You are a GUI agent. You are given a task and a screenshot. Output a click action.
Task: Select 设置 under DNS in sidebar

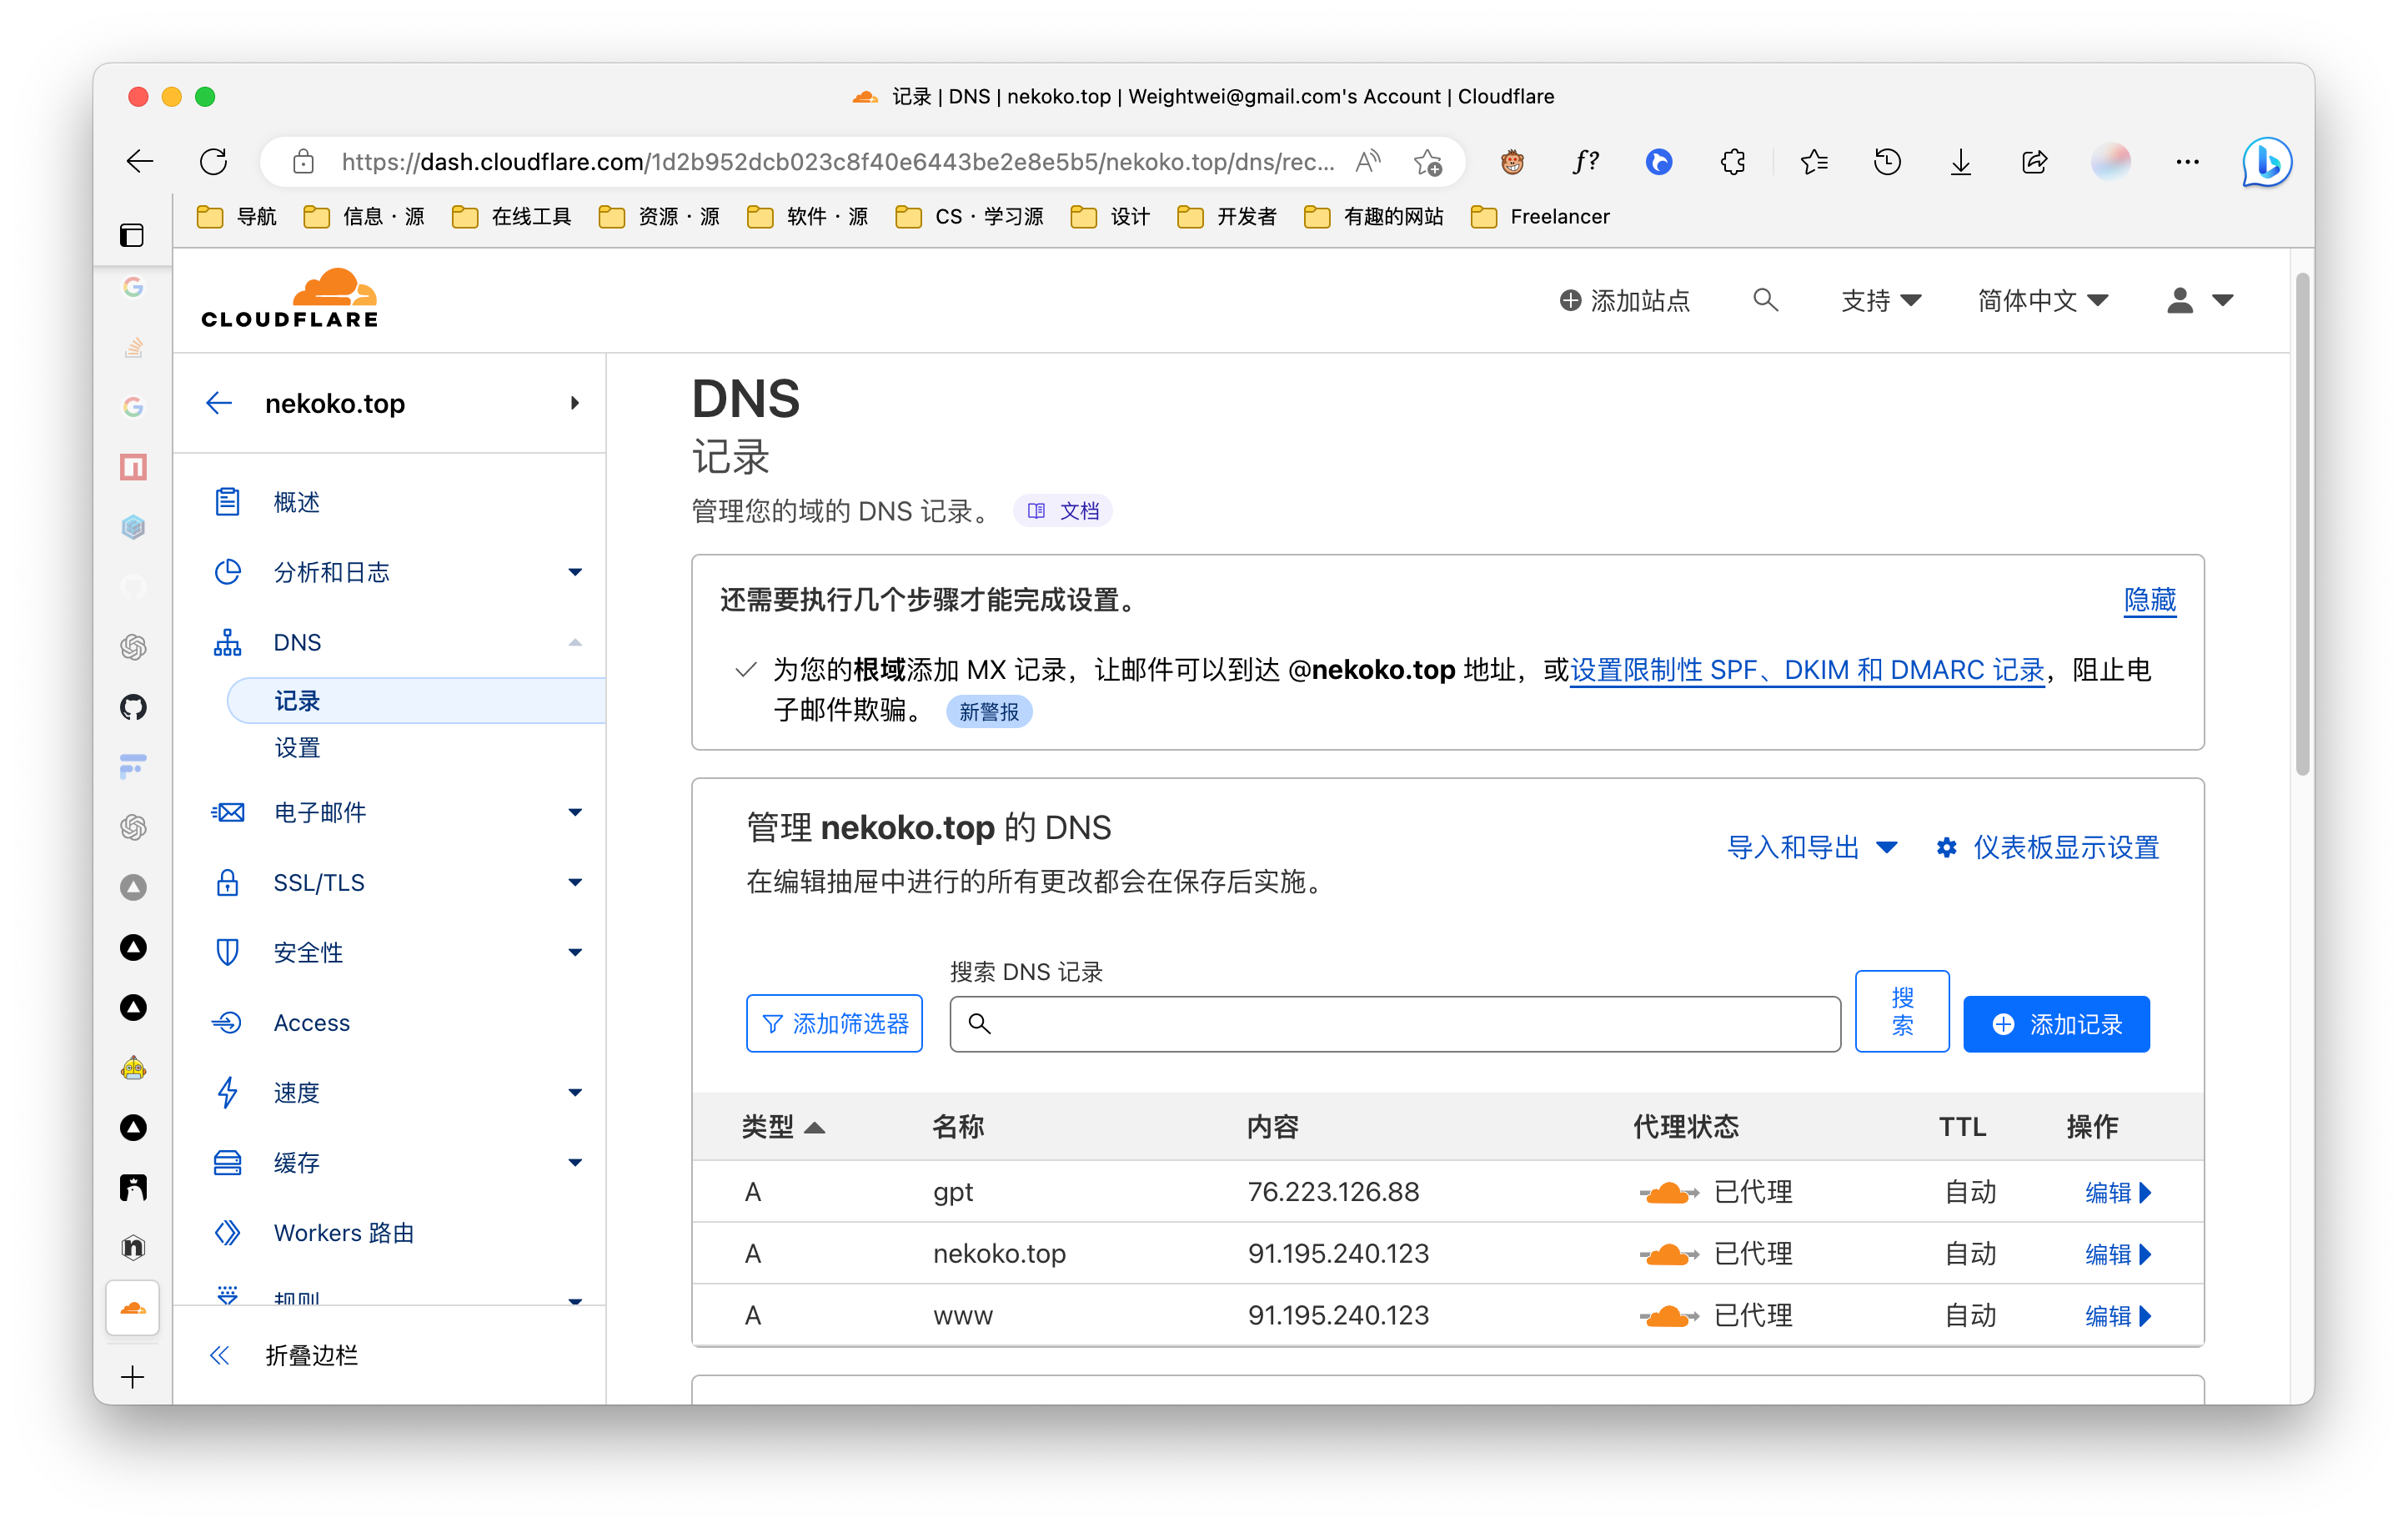point(297,747)
